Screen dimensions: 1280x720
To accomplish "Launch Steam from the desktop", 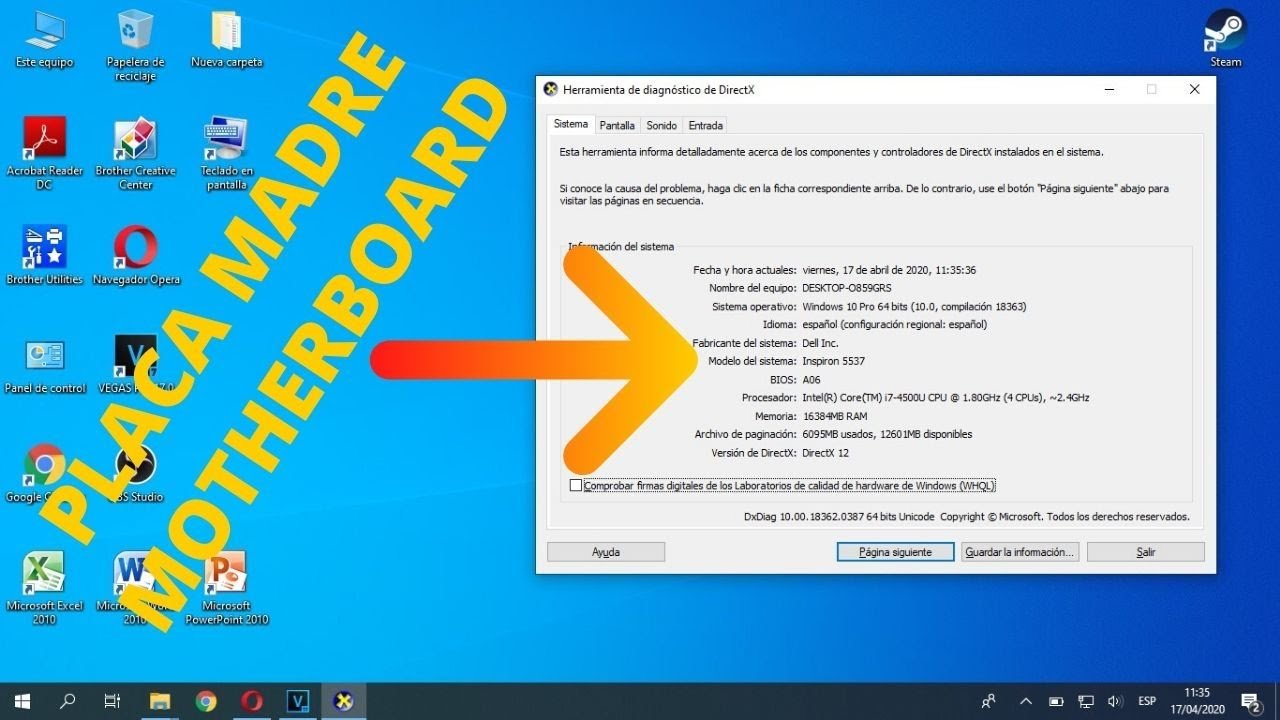I will pyautogui.click(x=1225, y=40).
